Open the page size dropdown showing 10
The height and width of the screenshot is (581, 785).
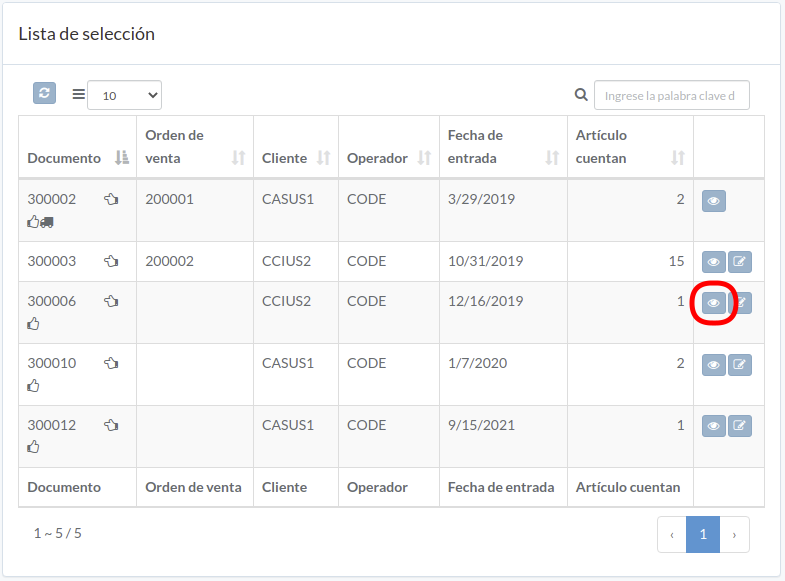[125, 95]
